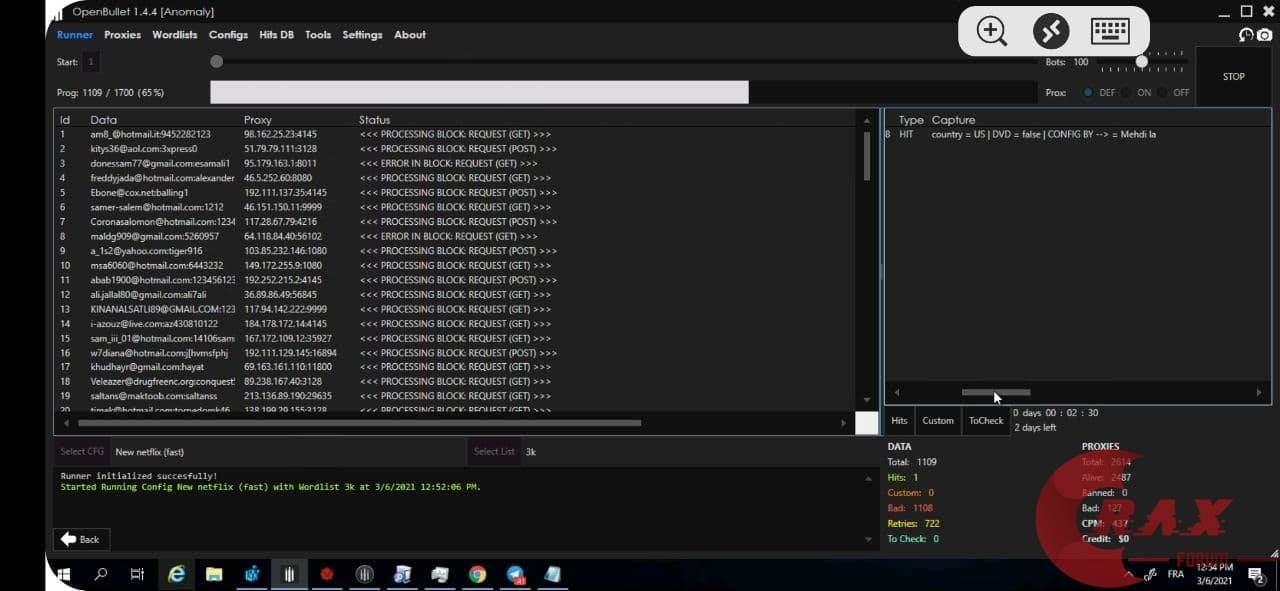The height and width of the screenshot is (591, 1280).
Task: Select the ON proxy radio option
Action: pos(1126,92)
